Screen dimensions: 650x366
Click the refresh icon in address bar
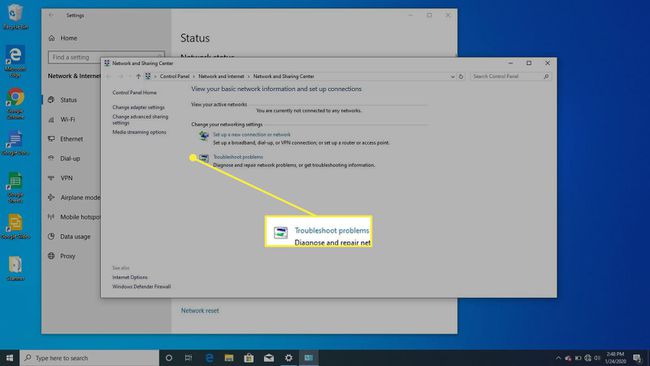(461, 77)
